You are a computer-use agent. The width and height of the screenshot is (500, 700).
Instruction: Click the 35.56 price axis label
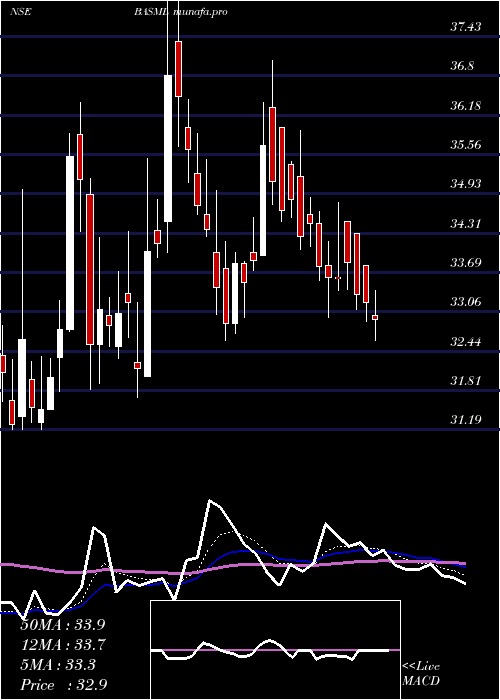pos(466,145)
